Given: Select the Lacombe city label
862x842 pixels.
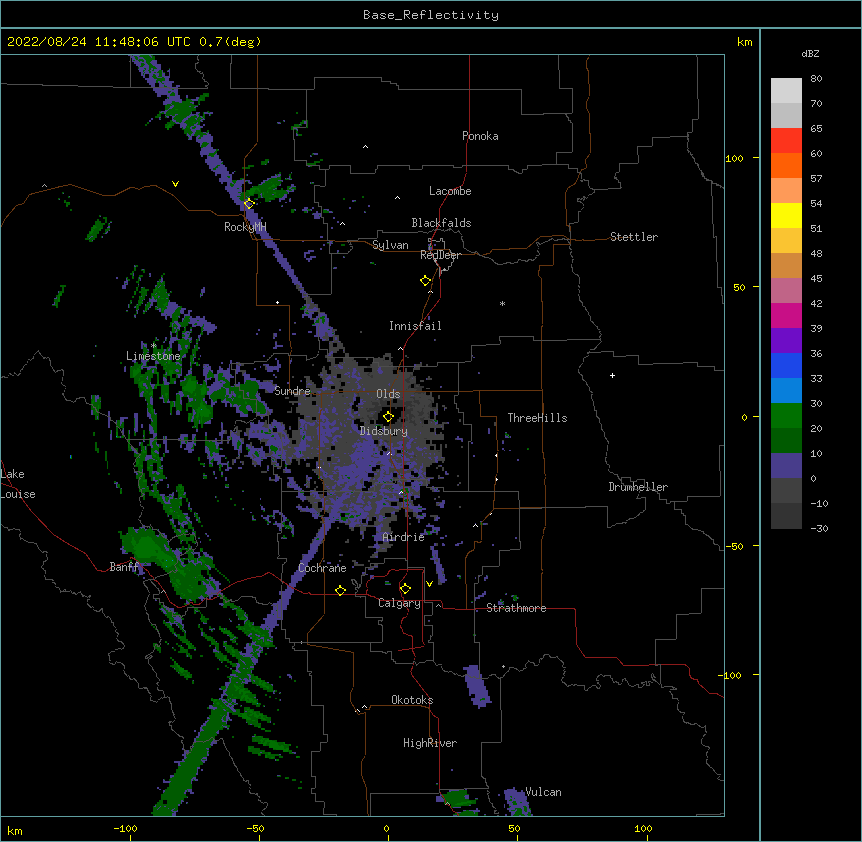Looking at the screenshot, I should click(x=450, y=191).
